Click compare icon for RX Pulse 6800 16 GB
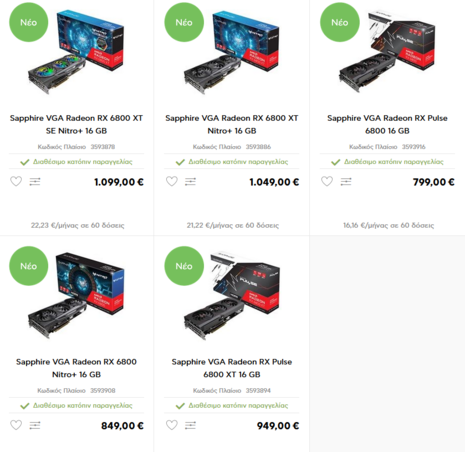 pyautogui.click(x=346, y=182)
